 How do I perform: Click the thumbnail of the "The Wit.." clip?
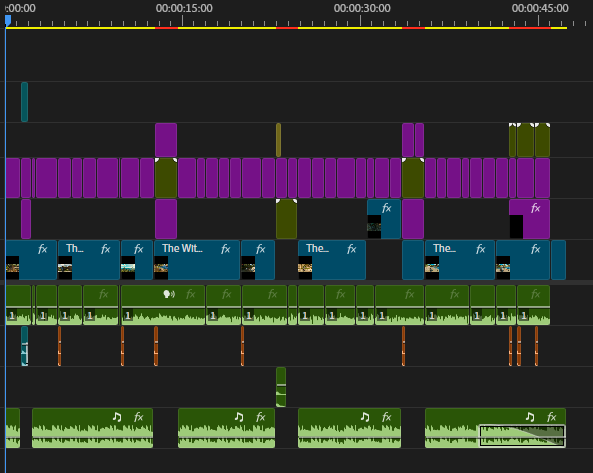[x=161, y=268]
